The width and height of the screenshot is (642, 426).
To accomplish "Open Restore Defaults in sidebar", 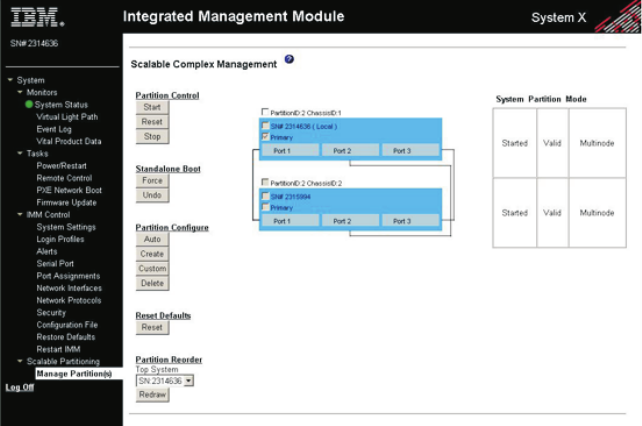I will (66, 337).
